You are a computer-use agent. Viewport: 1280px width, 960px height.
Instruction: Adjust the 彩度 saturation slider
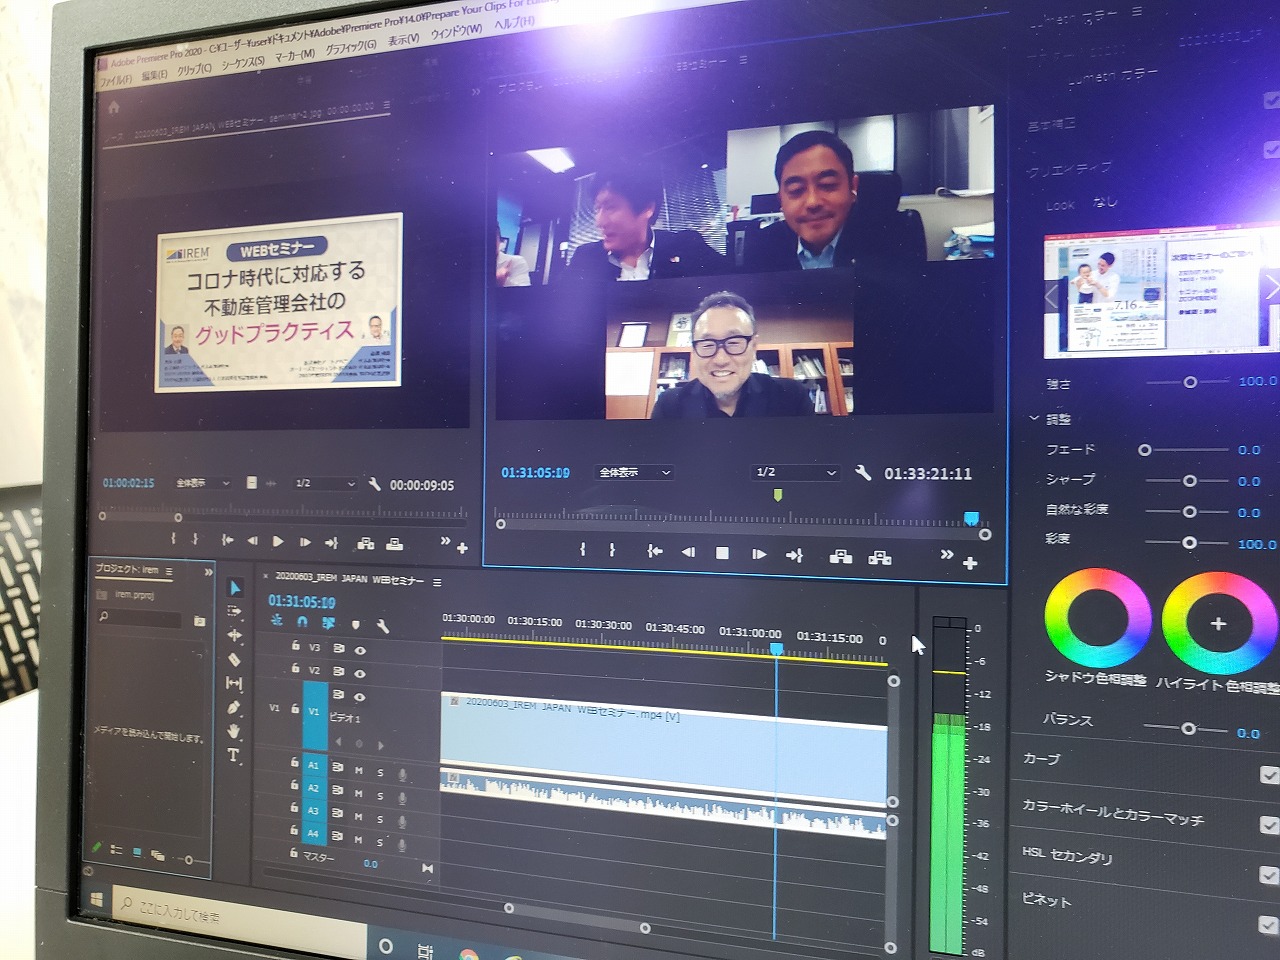(1189, 543)
